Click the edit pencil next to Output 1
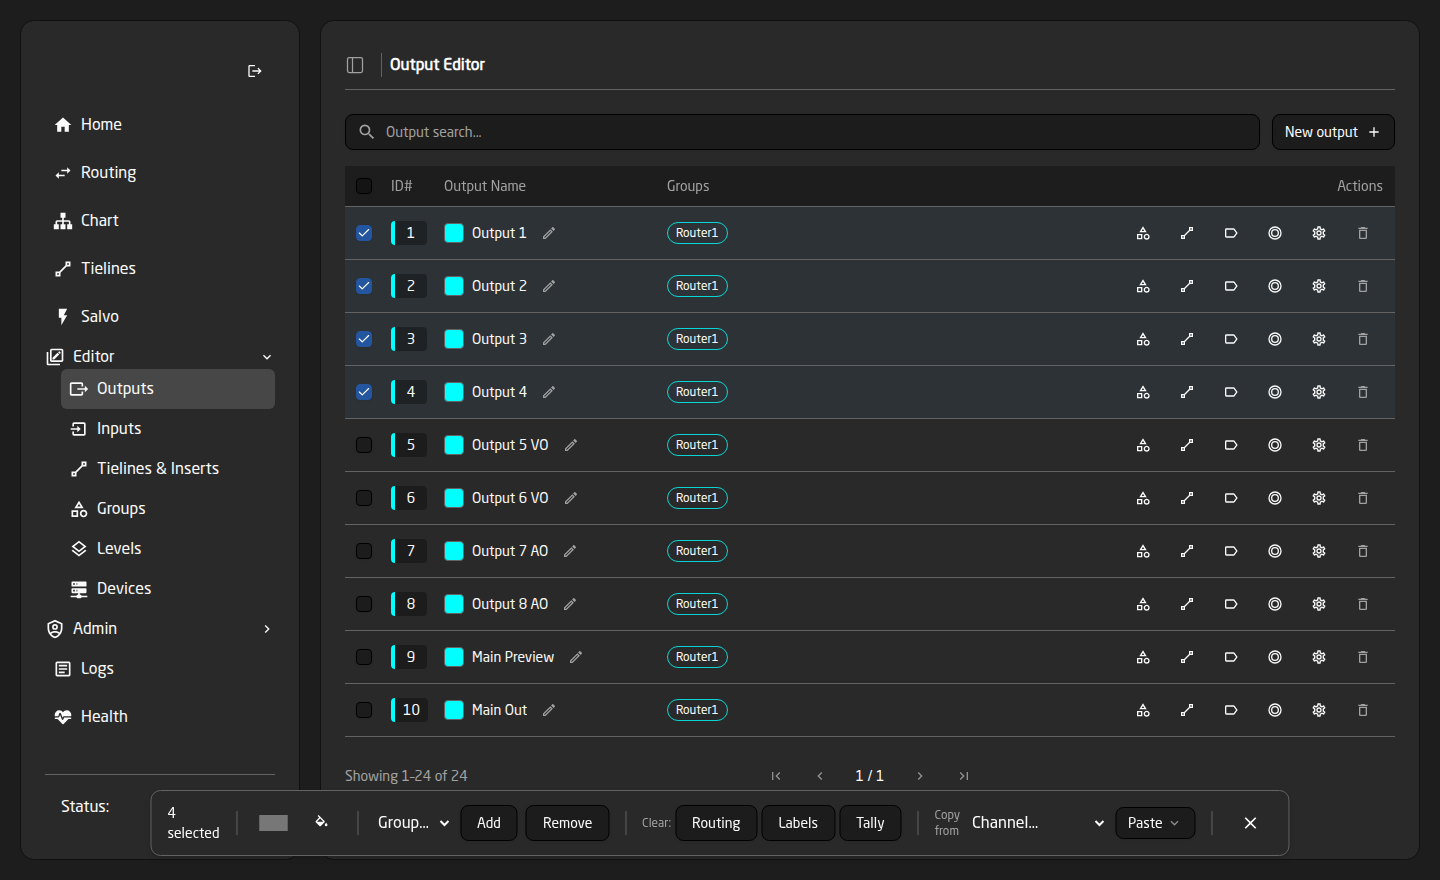1440x880 pixels. (x=549, y=233)
